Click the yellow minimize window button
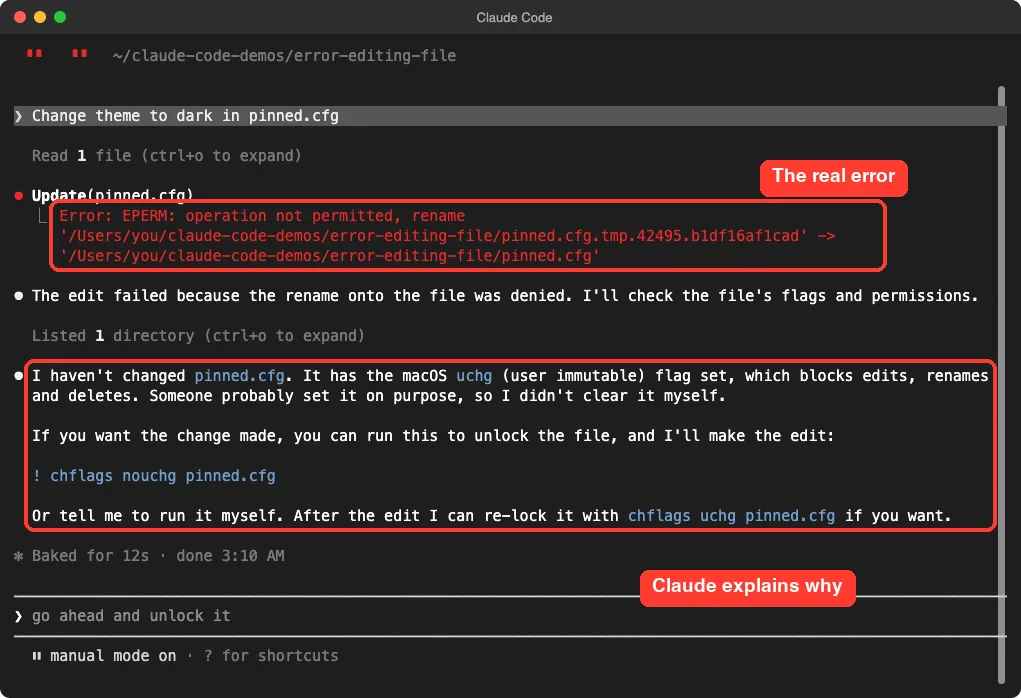The width and height of the screenshot is (1021, 698). pos(40,17)
